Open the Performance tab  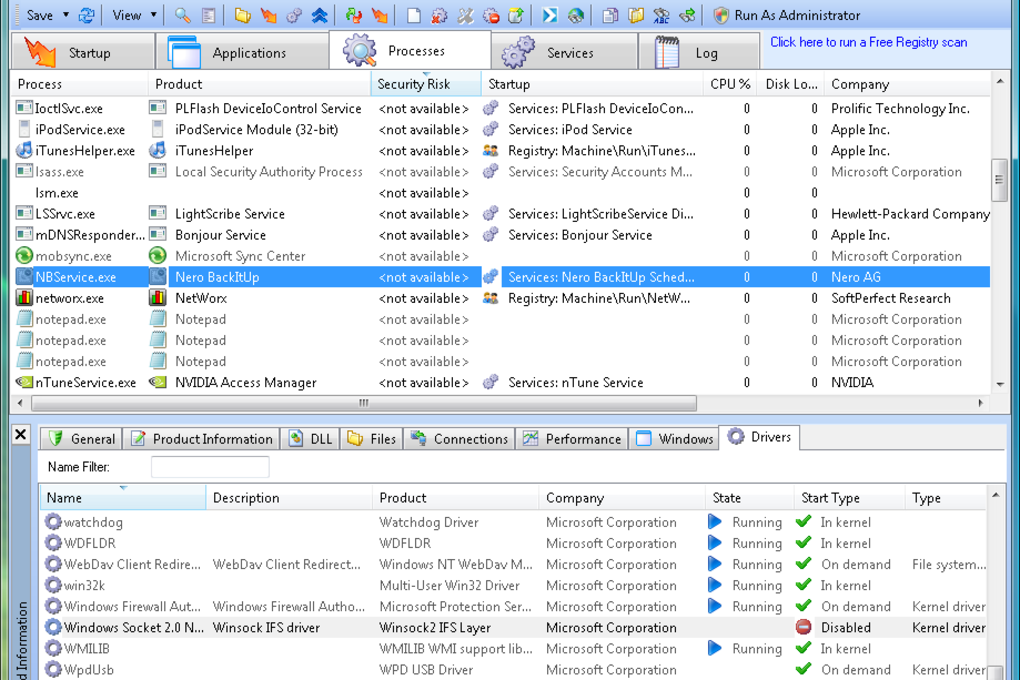(x=572, y=439)
